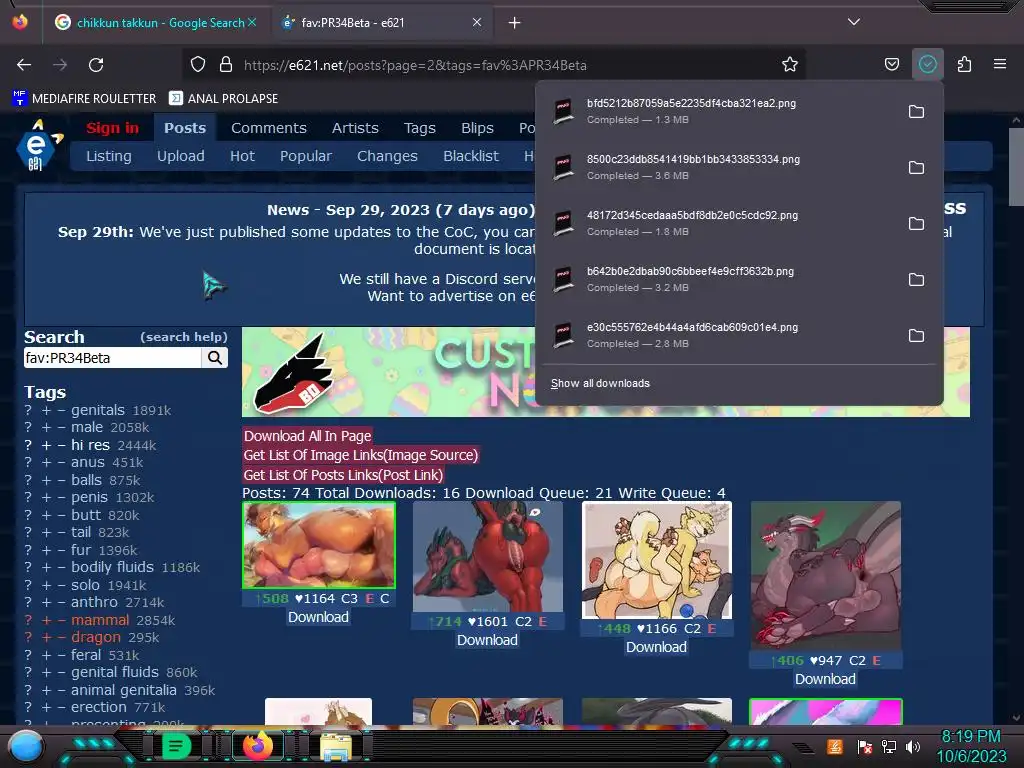The height and width of the screenshot is (768, 1024).
Task: Open the Firefox hamburger menu
Action: [999, 65]
